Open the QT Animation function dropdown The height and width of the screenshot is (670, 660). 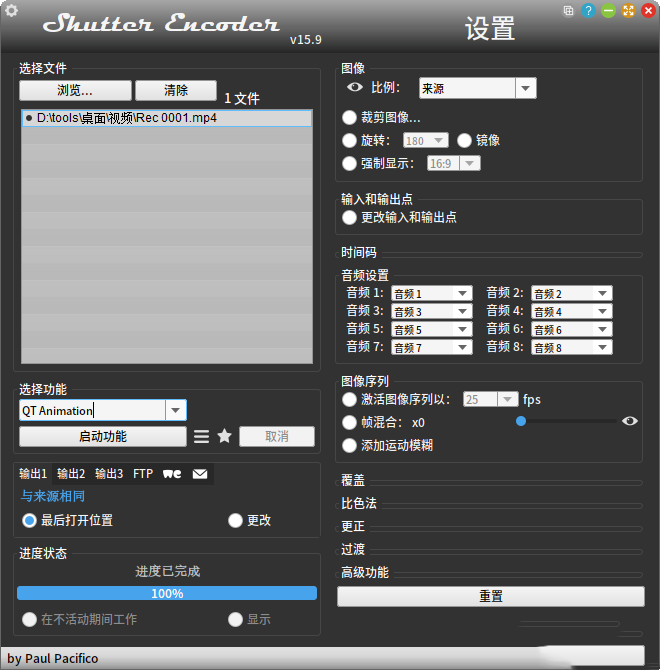point(176,411)
